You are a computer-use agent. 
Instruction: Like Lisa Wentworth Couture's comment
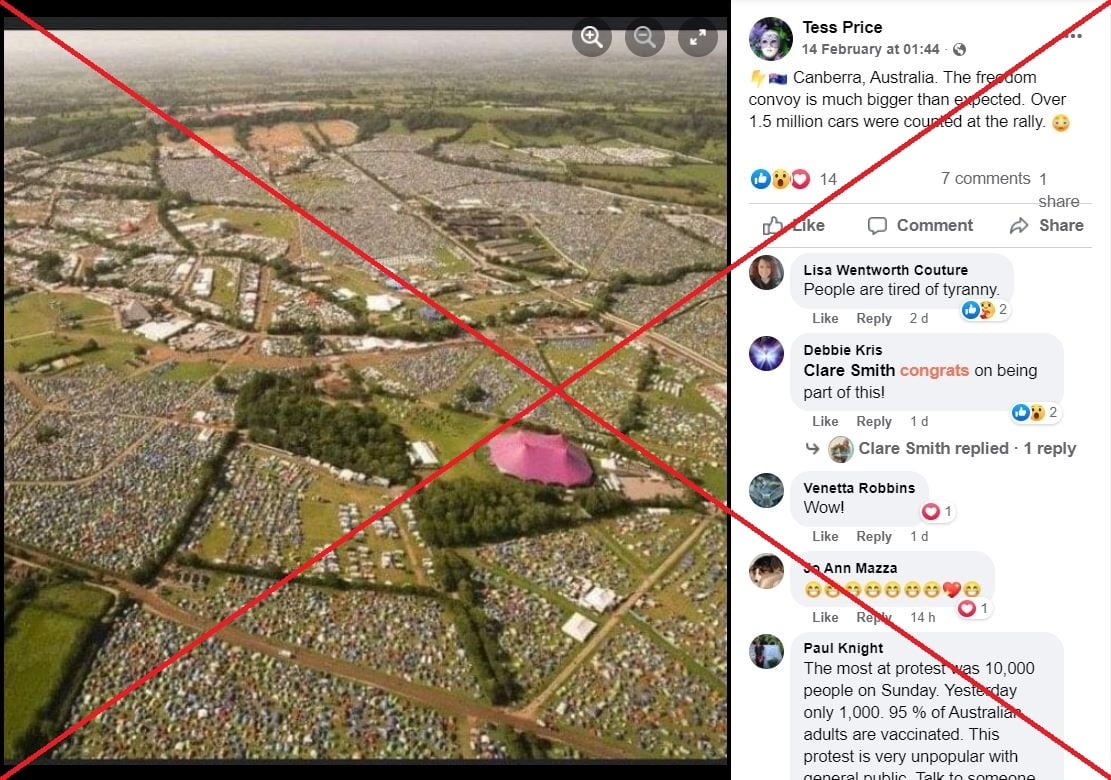(825, 318)
